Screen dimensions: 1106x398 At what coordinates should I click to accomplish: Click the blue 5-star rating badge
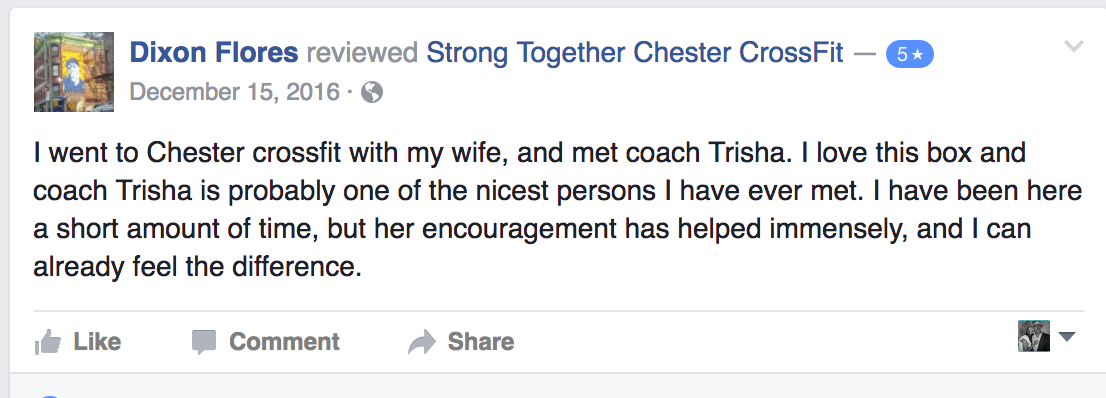[x=909, y=54]
